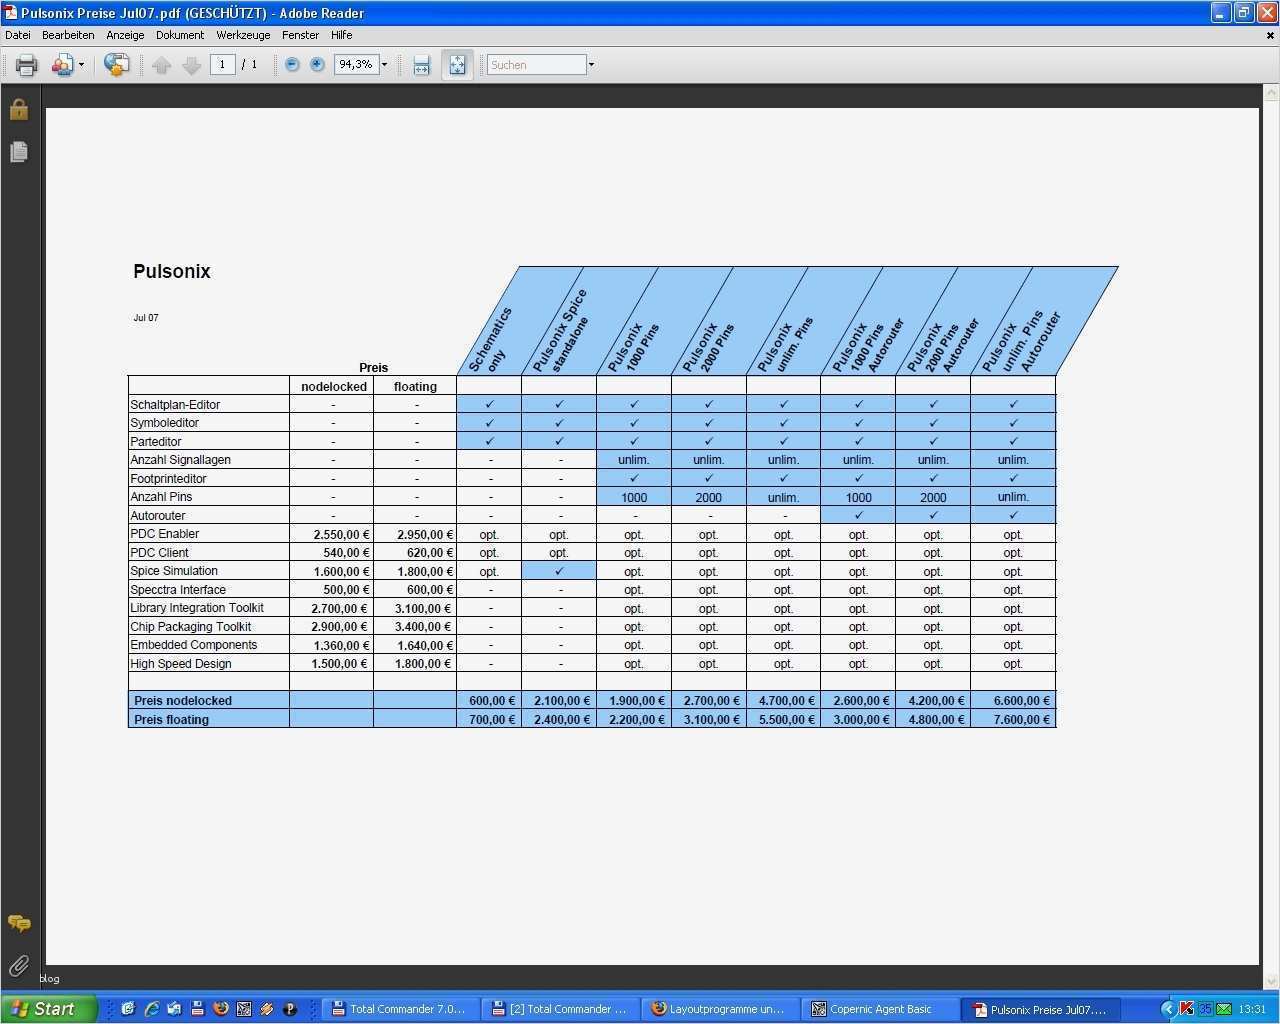Click the 94,3% zoom value box
The image size is (1280, 1024).
[x=356, y=64]
